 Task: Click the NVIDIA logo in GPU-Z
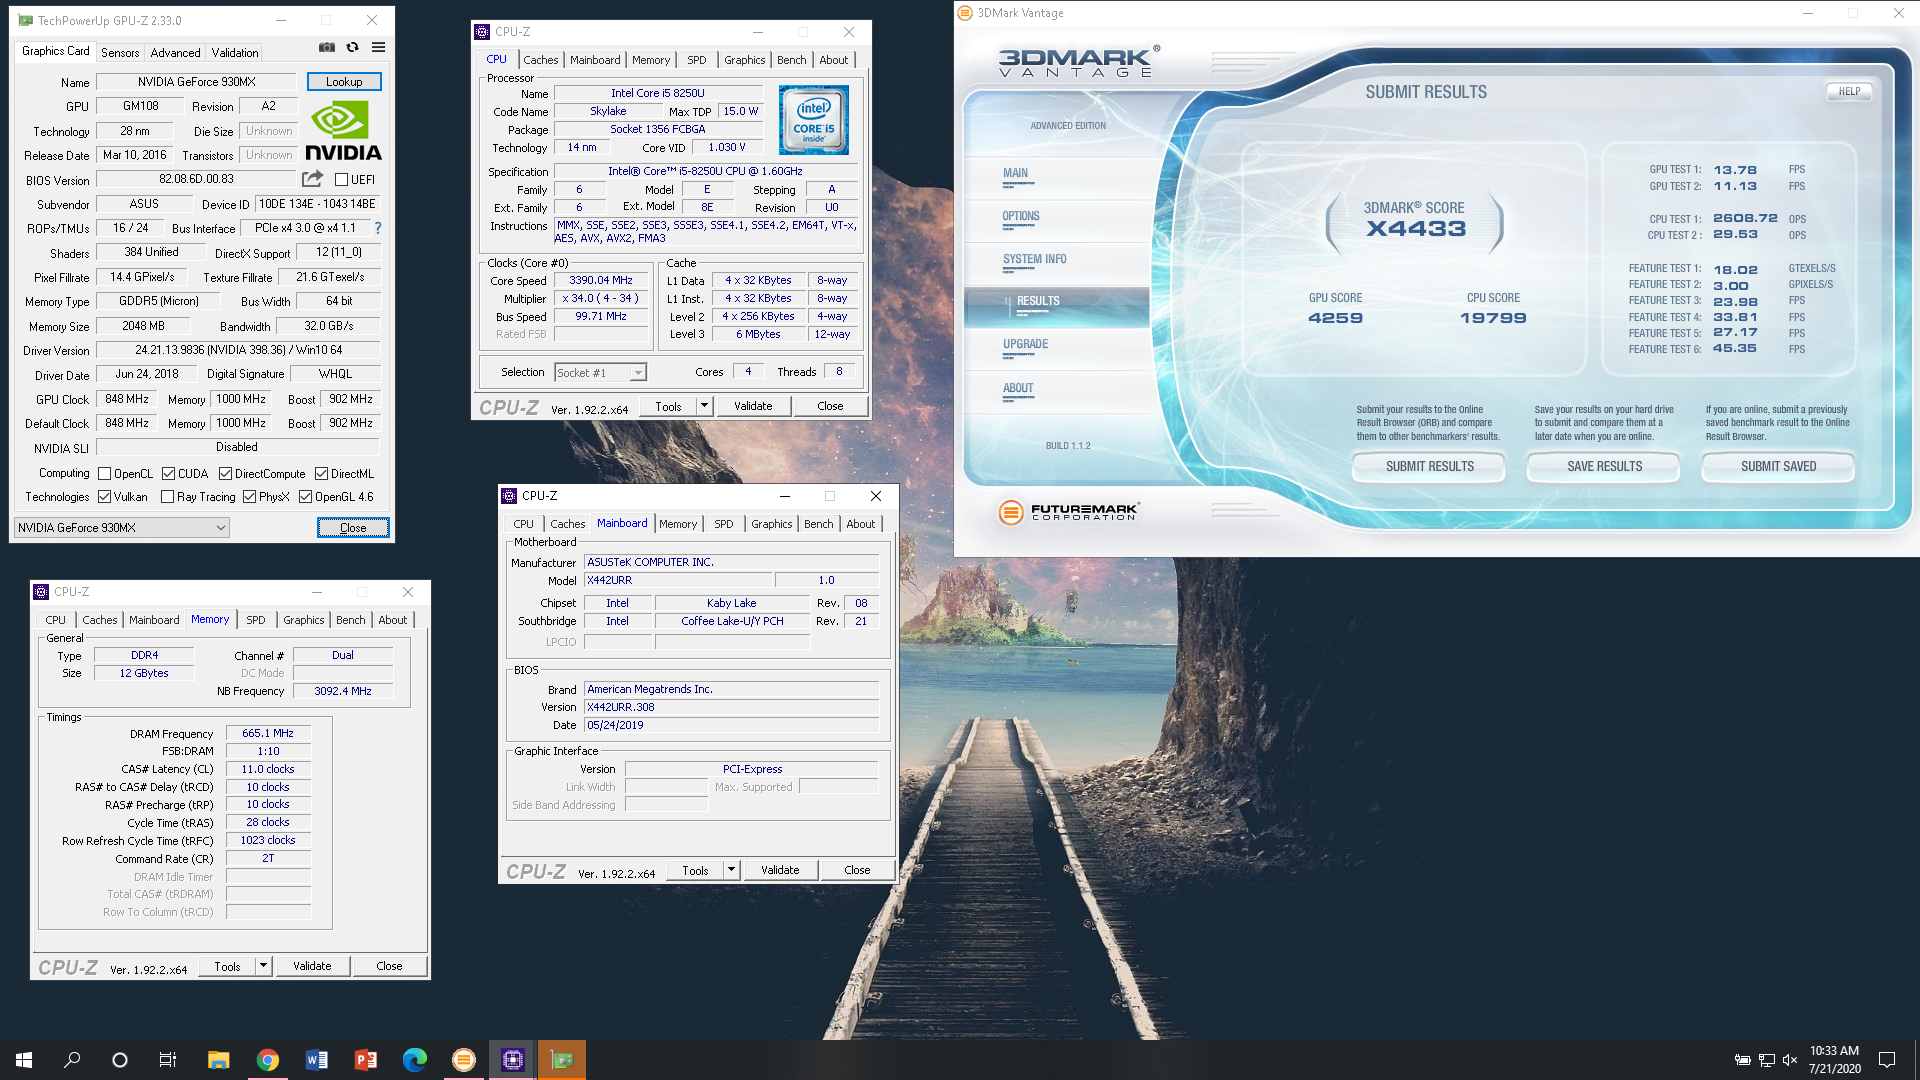343,131
